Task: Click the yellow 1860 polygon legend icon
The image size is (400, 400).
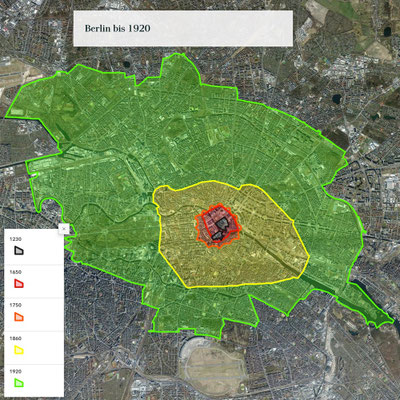Action: coord(19,350)
